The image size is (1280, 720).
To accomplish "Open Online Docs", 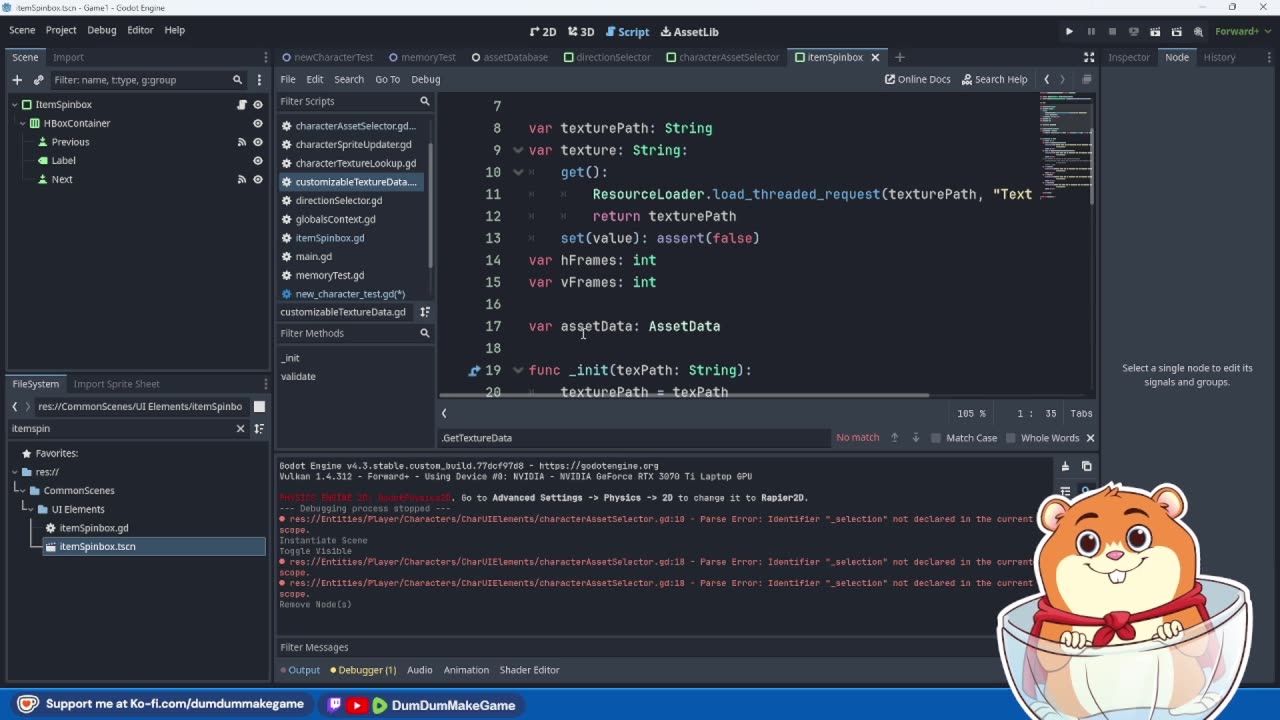I will point(918,80).
